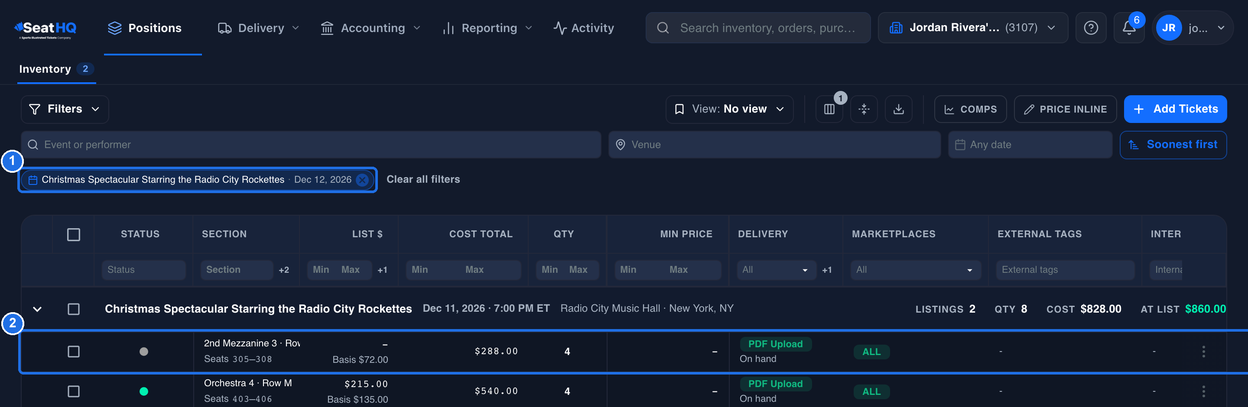The height and width of the screenshot is (407, 1248).
Task: Open notifications bell with badge 6
Action: (x=1129, y=28)
